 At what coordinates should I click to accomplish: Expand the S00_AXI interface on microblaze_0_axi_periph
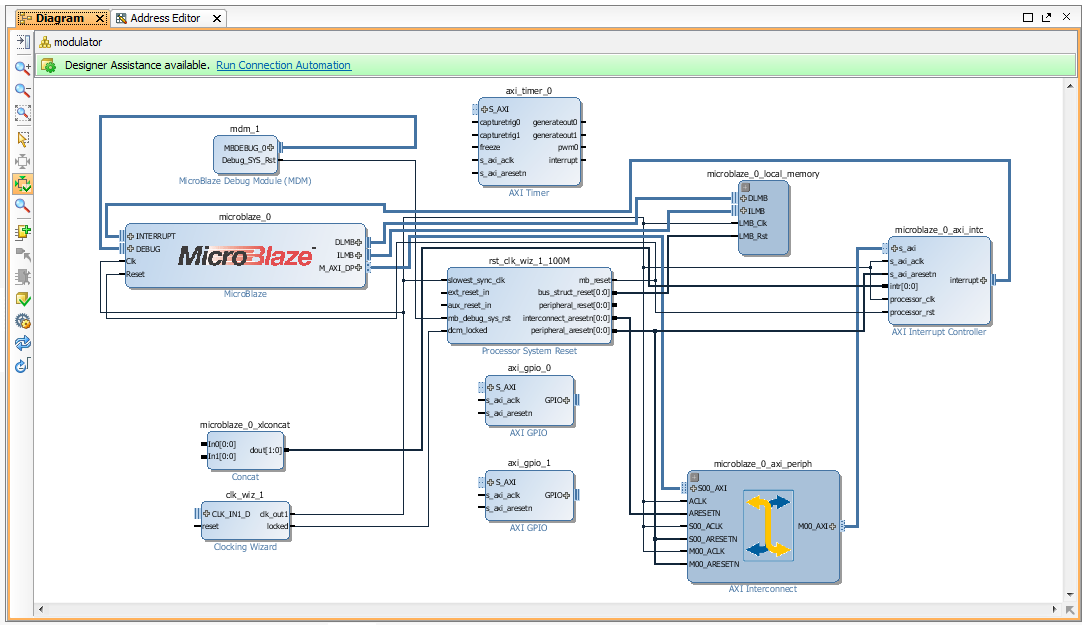point(693,488)
